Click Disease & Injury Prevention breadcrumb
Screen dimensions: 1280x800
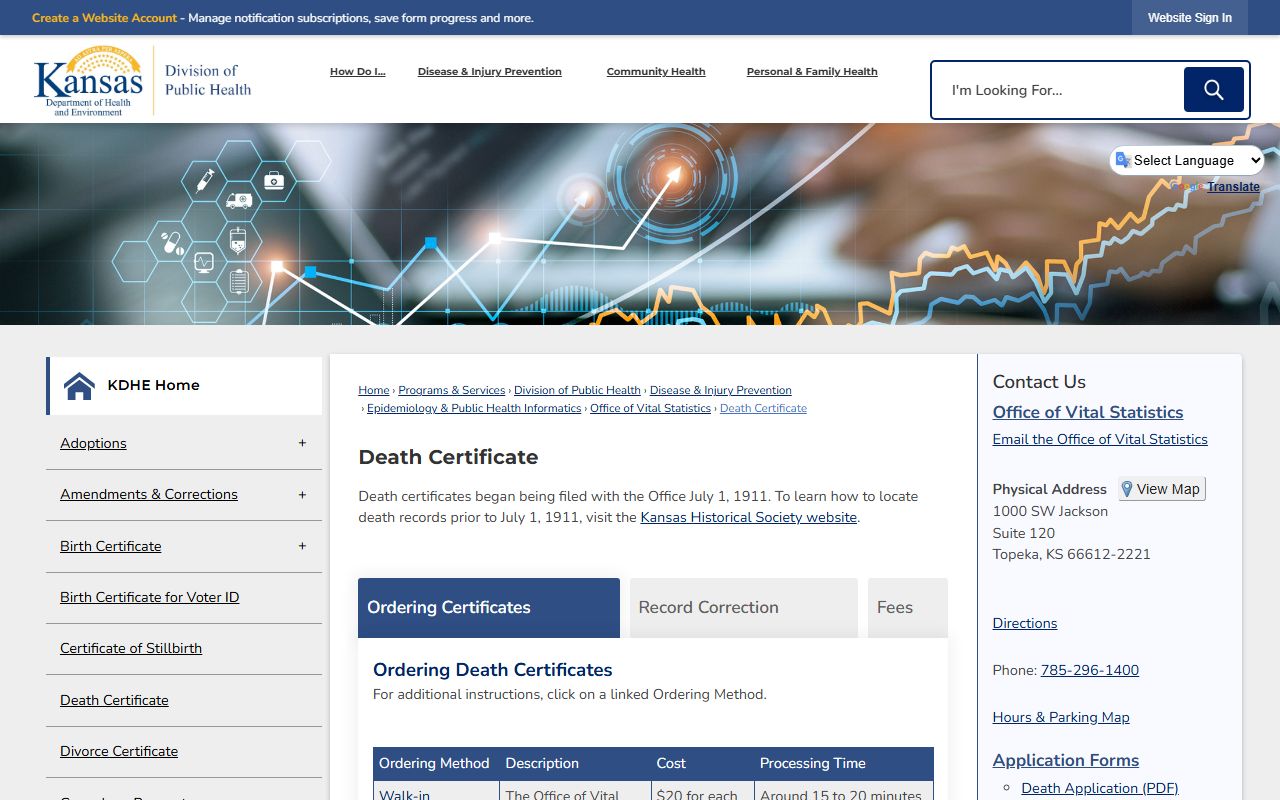[721, 390]
